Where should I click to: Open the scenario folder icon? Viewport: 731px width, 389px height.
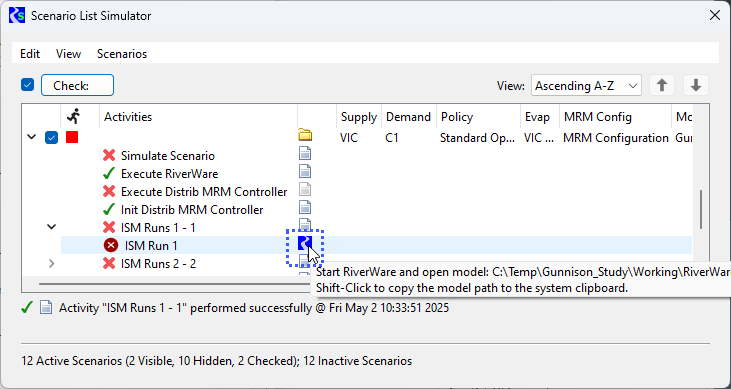tap(305, 136)
